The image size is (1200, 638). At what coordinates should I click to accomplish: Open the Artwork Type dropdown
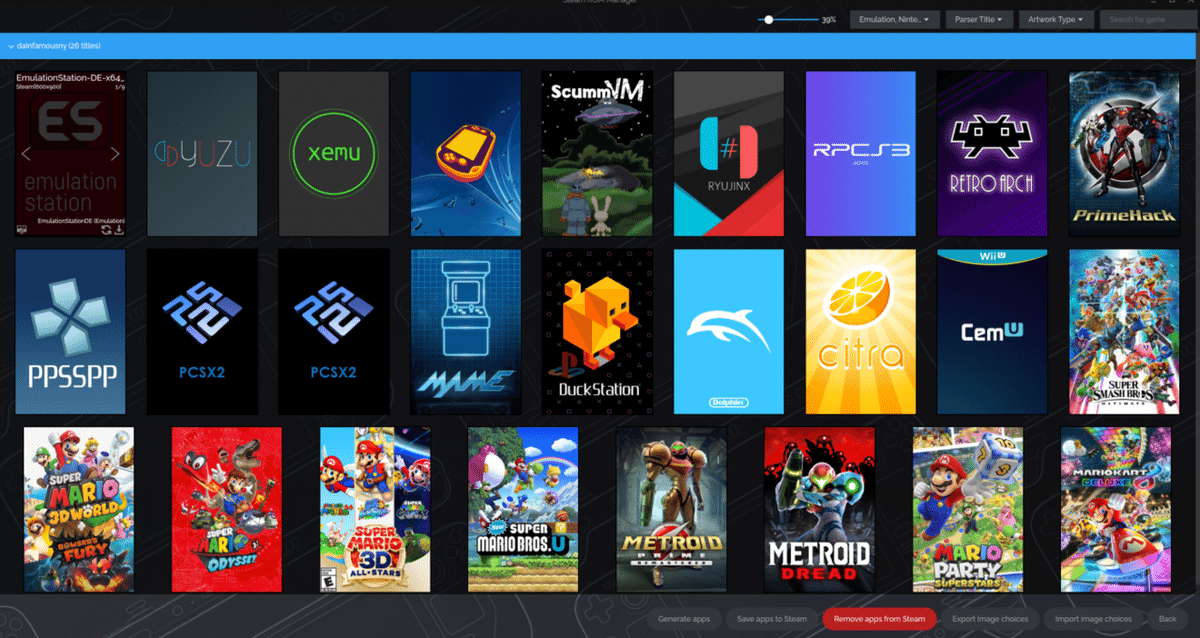[x=1056, y=19]
